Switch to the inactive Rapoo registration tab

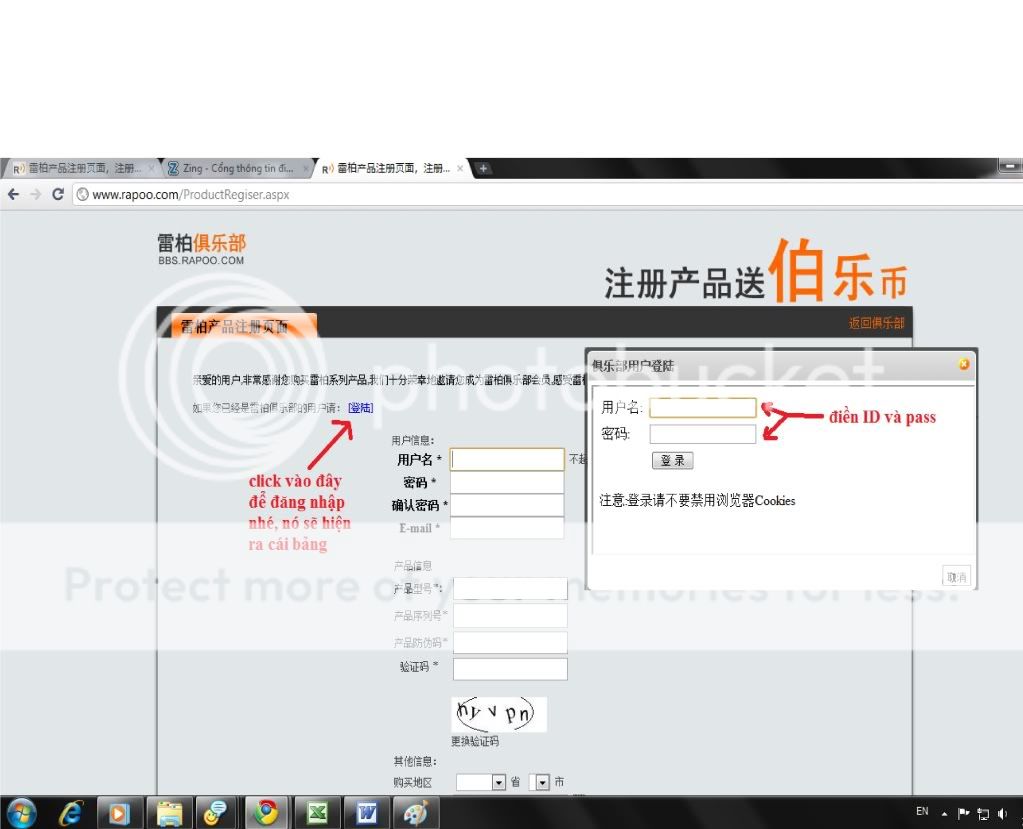click(82, 168)
